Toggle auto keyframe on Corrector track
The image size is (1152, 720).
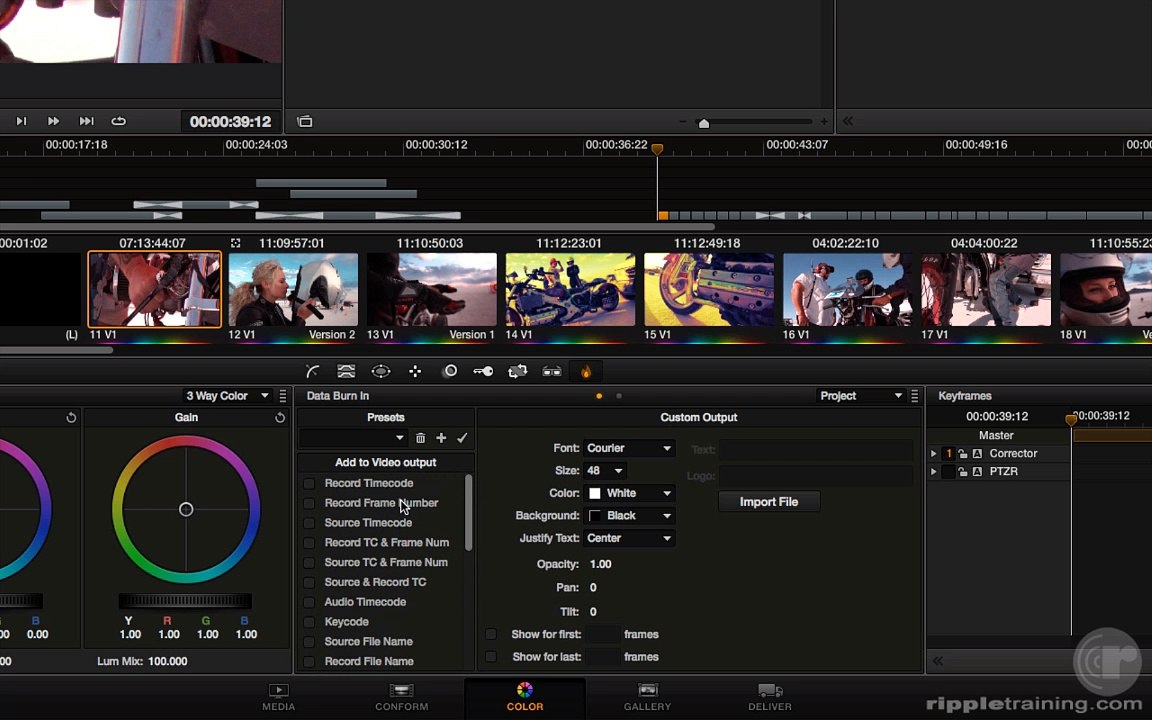click(x=977, y=454)
